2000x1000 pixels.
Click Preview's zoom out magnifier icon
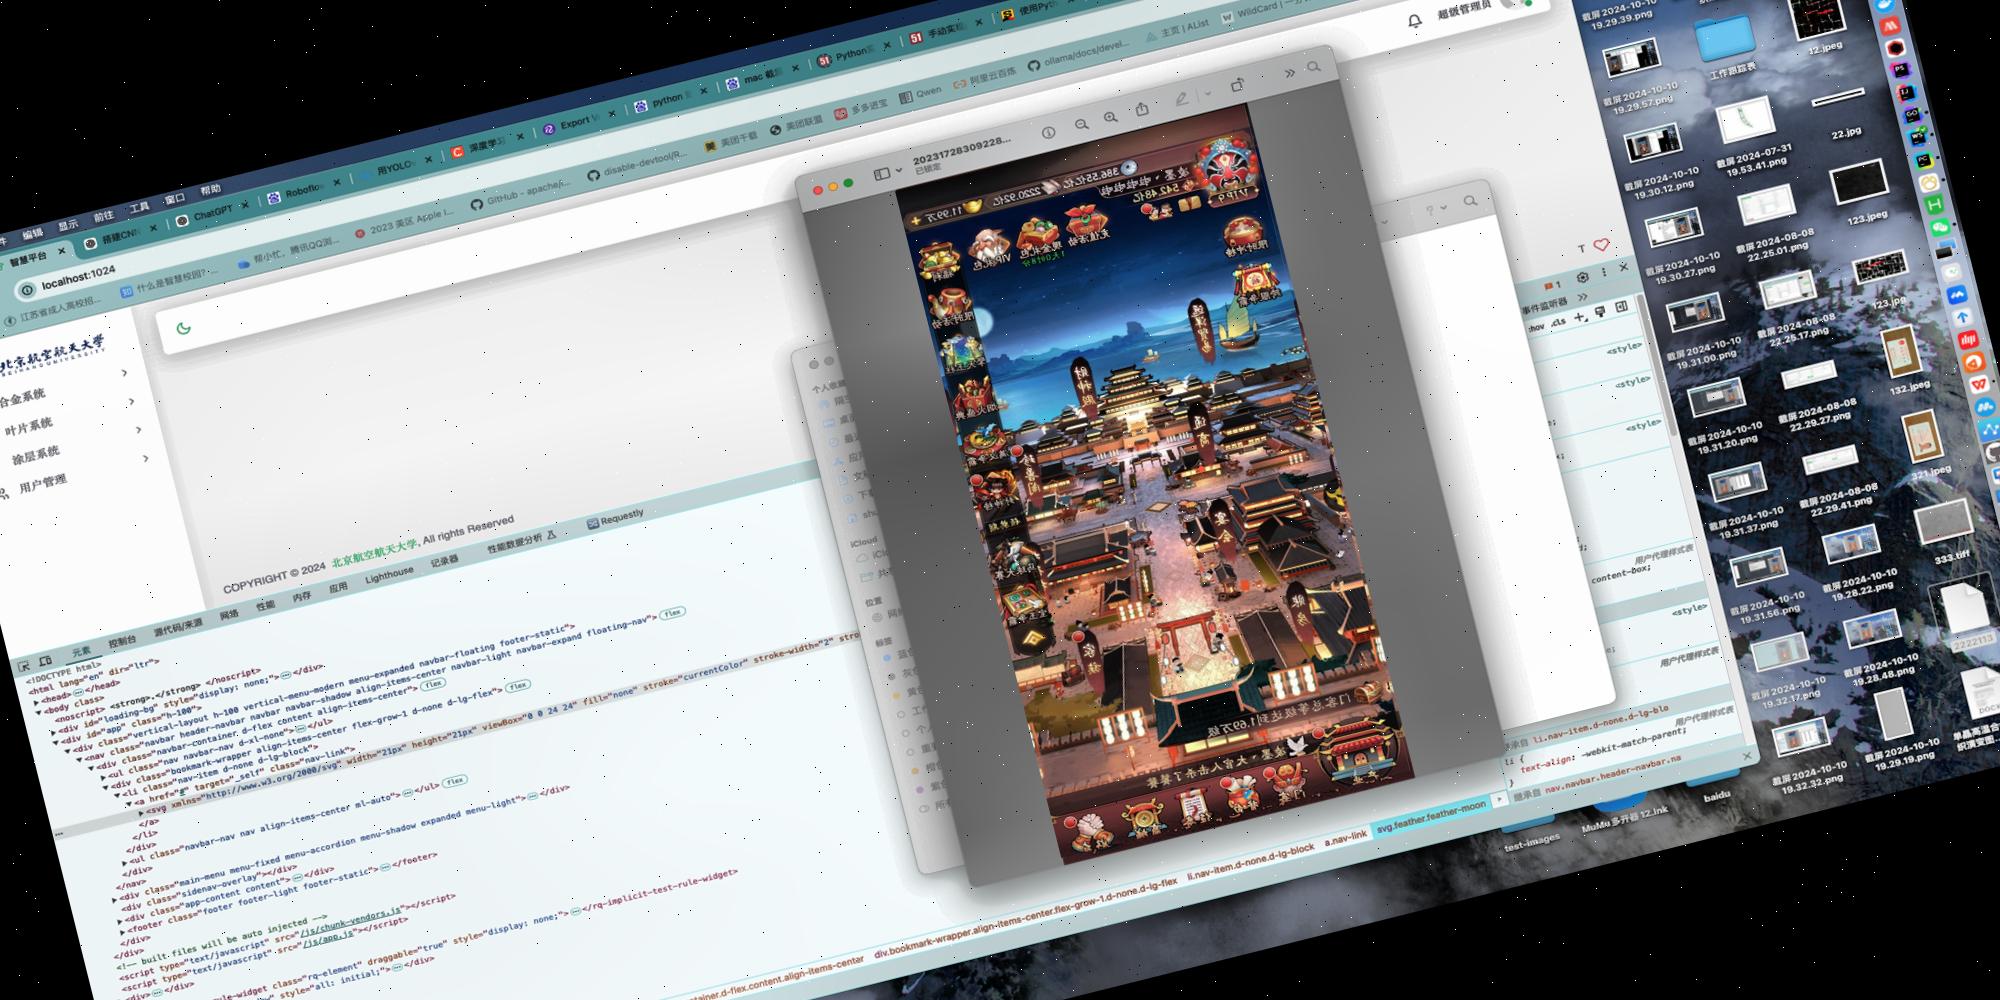pos(1081,125)
